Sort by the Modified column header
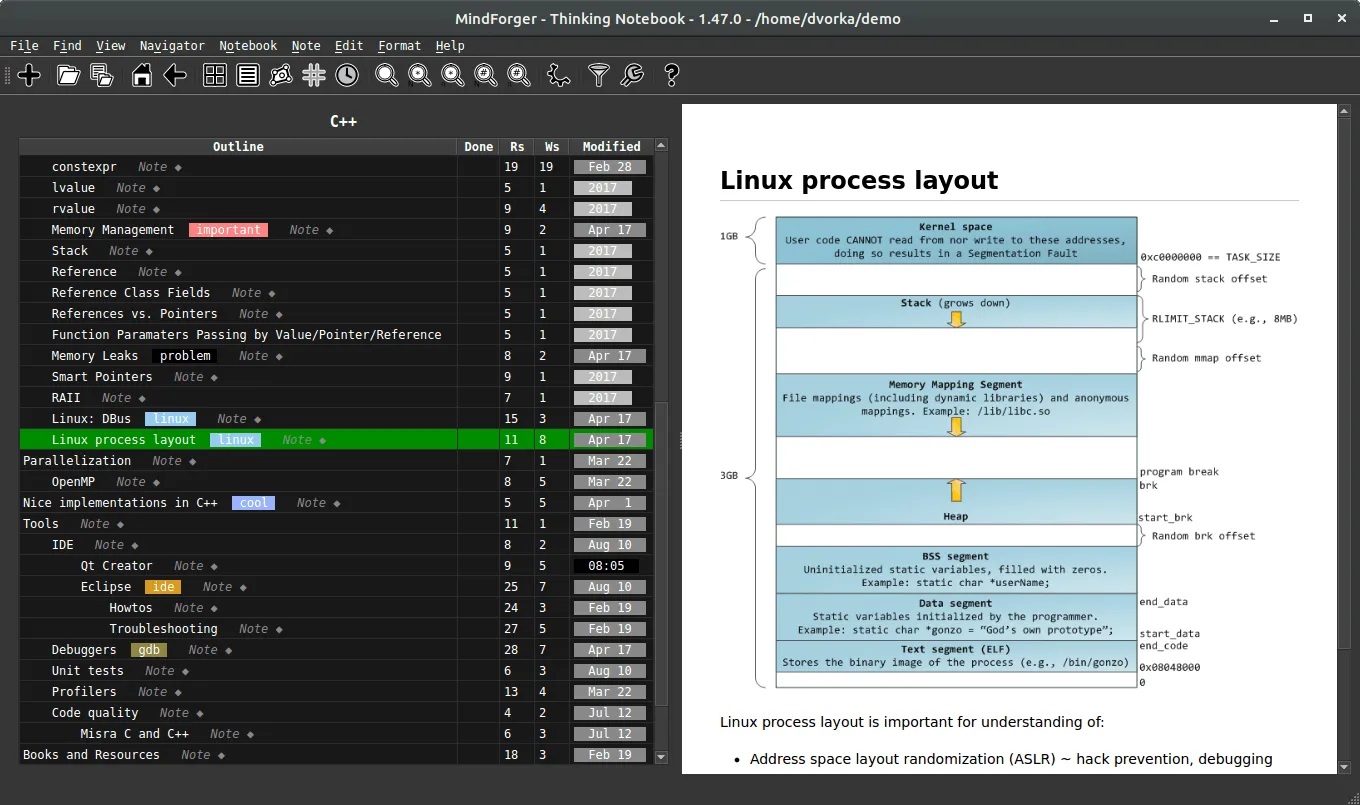This screenshot has width=1360, height=805. click(x=611, y=147)
